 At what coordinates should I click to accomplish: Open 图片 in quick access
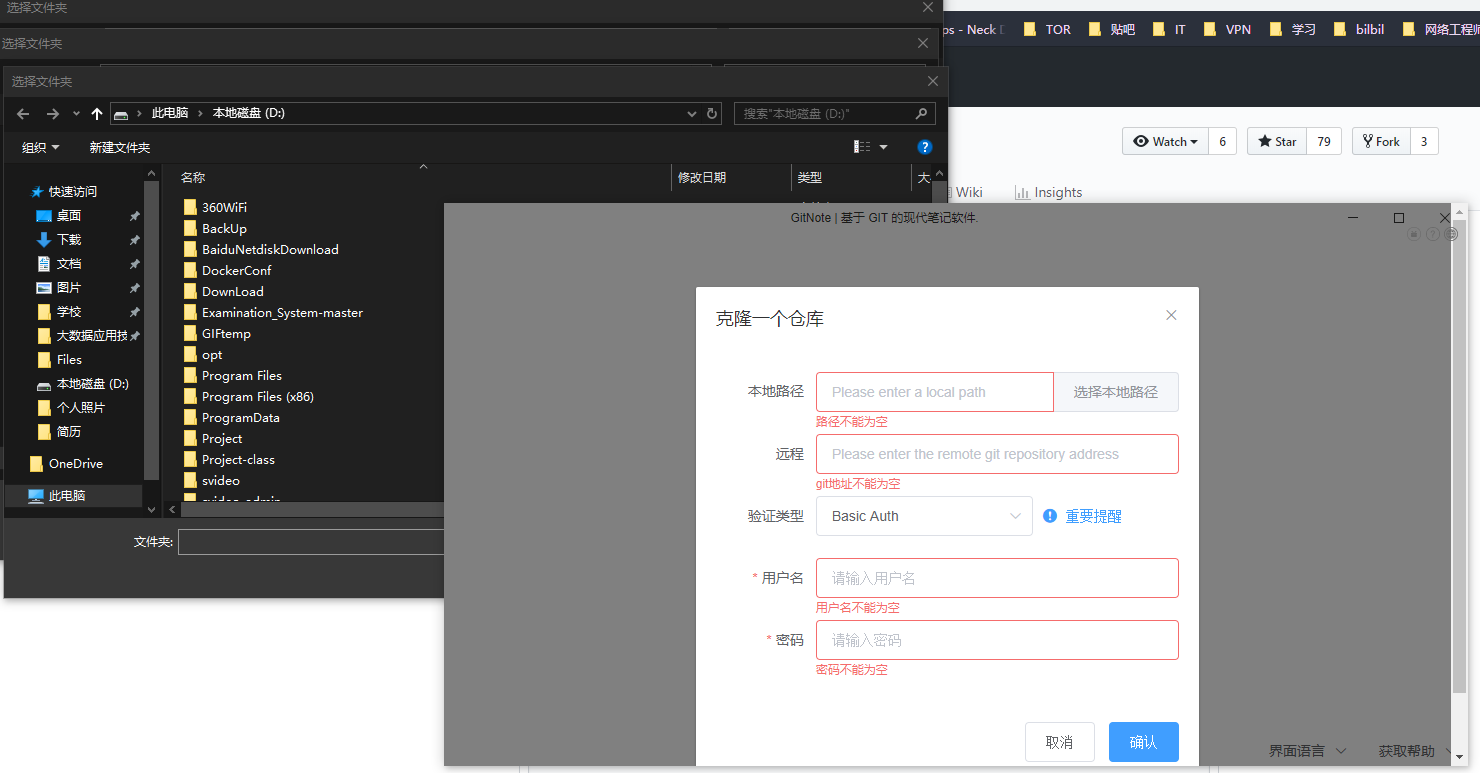[69, 287]
